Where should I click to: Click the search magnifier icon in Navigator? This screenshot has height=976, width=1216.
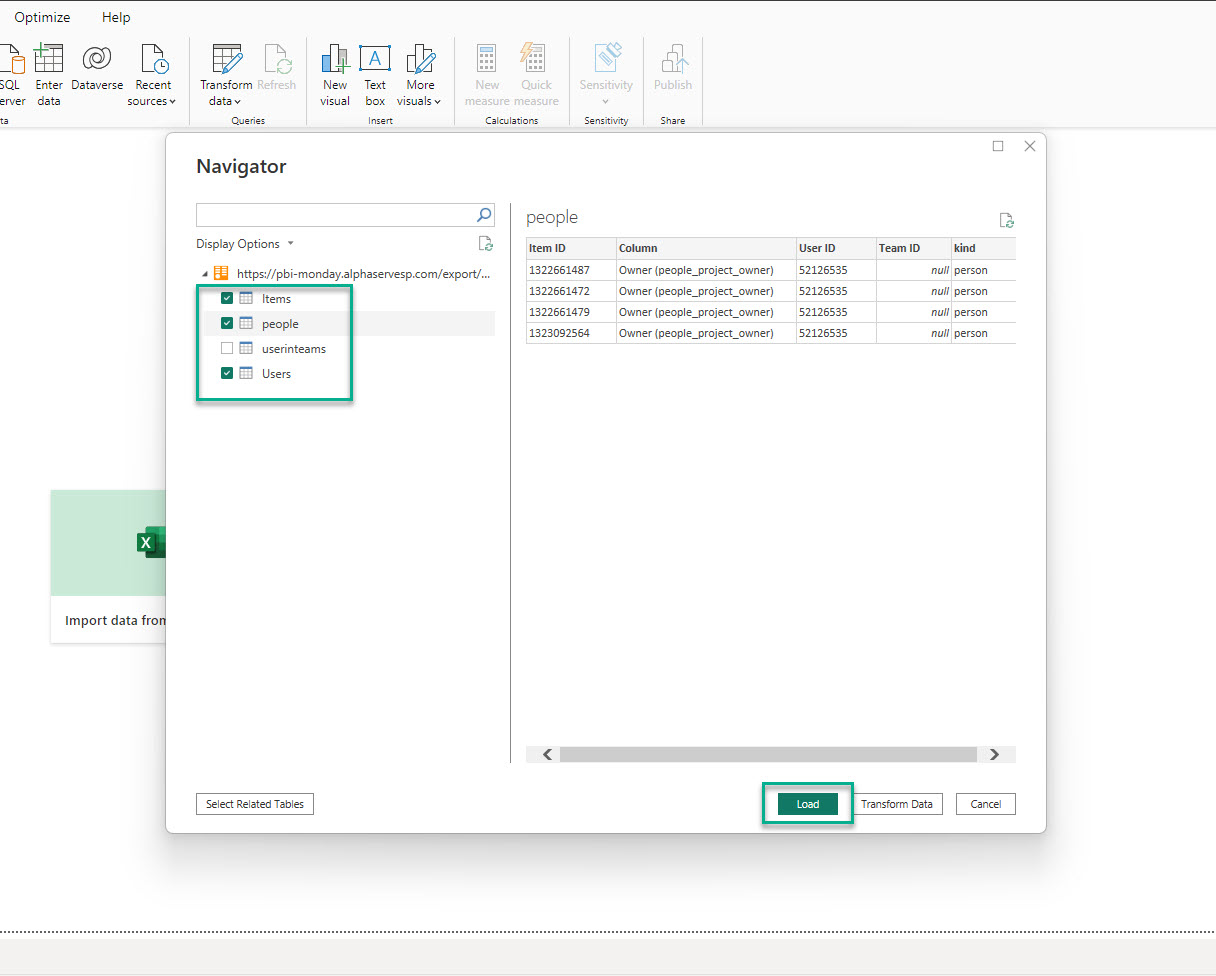coord(484,215)
